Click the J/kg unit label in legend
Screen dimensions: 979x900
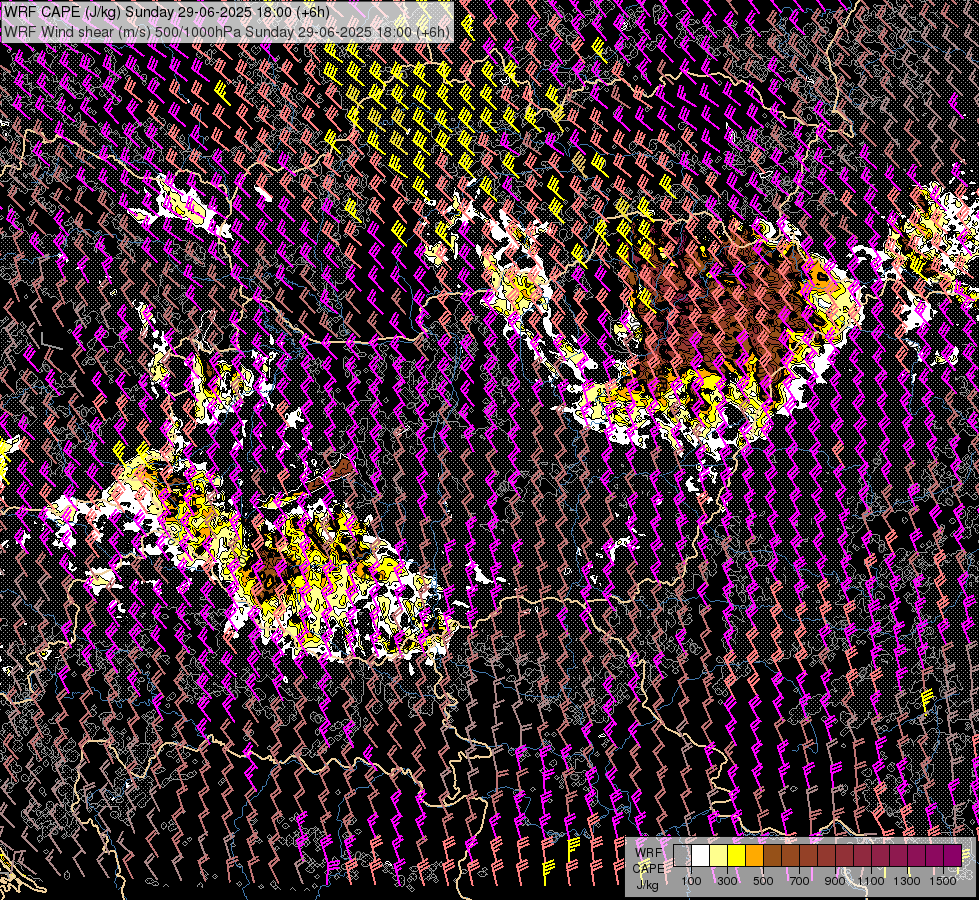tap(647, 885)
